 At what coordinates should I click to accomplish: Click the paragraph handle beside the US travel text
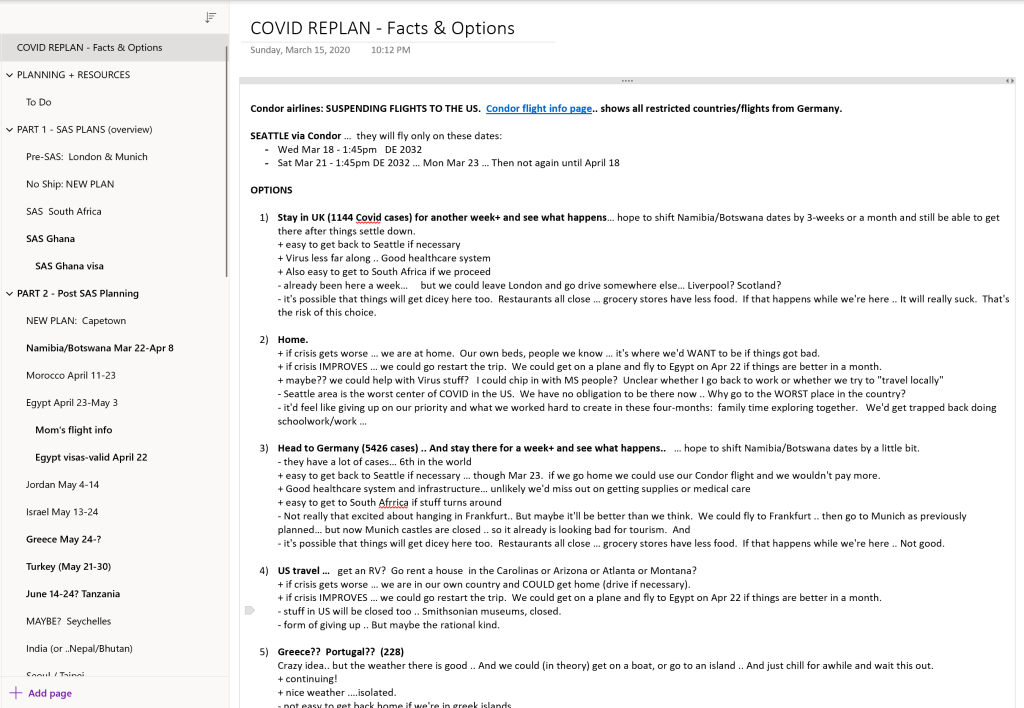249,609
